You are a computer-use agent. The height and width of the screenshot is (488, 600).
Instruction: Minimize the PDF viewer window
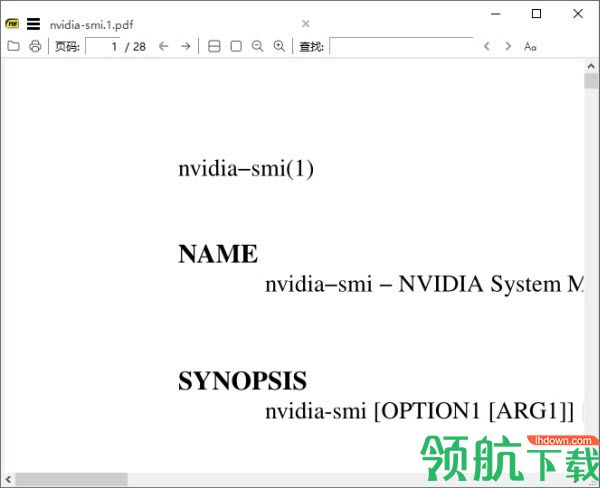point(496,14)
